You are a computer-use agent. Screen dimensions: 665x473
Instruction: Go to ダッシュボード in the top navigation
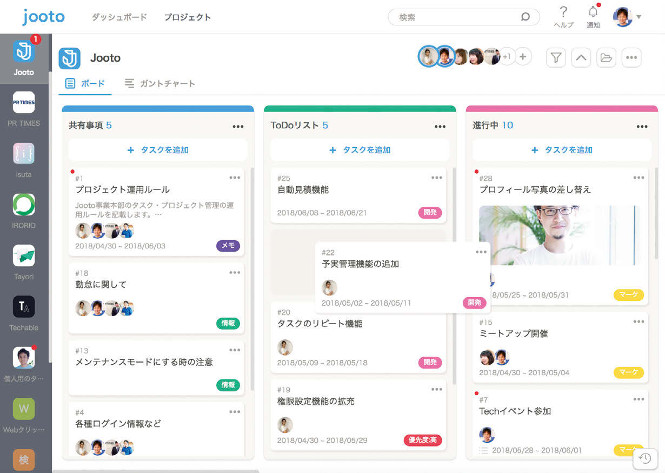pos(119,17)
